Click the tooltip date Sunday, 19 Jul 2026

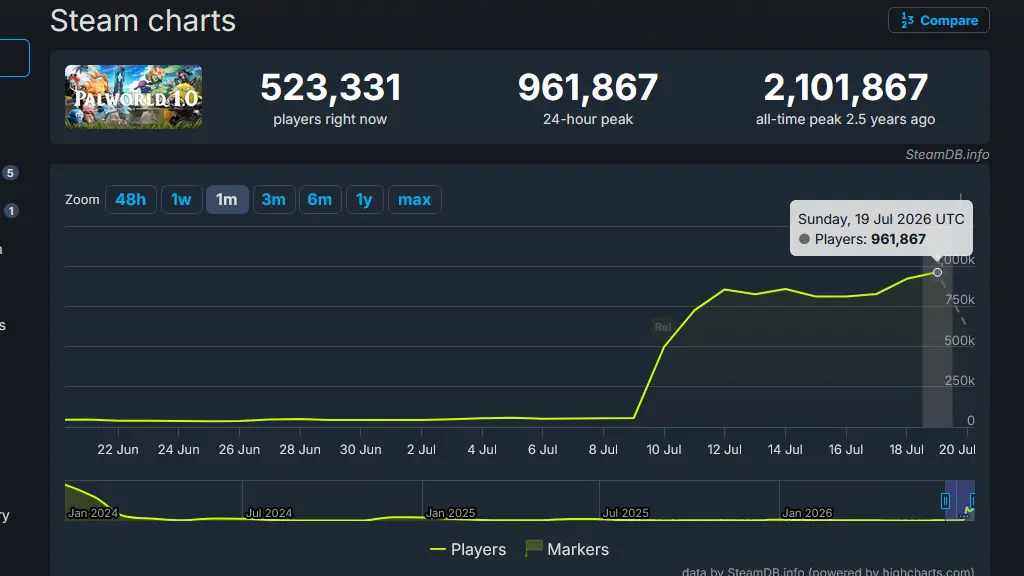pyautogui.click(x=881, y=219)
